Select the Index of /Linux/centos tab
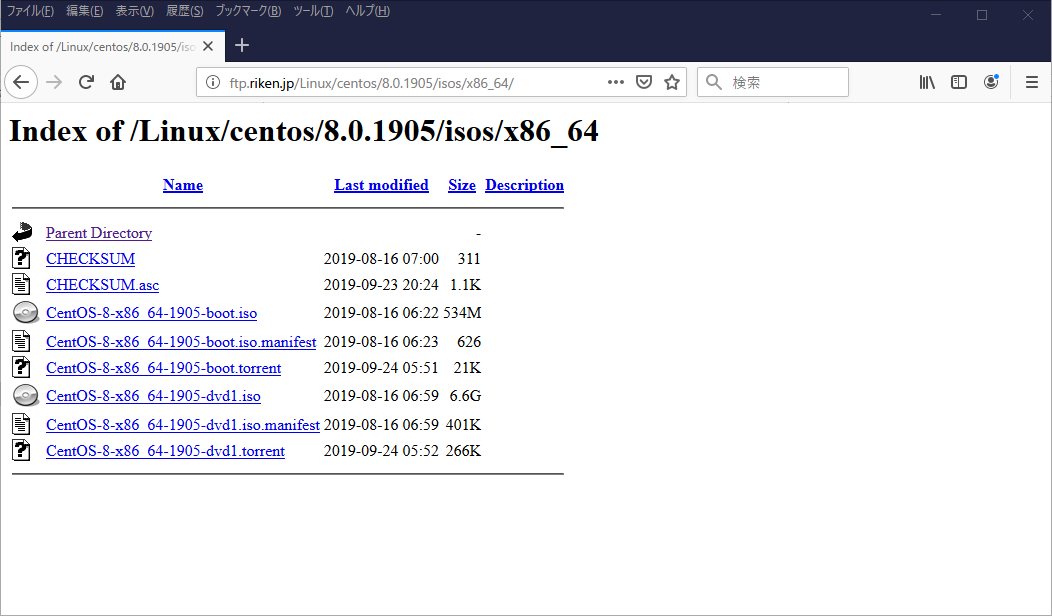Screen dimensions: 1052x616 click(x=112, y=46)
